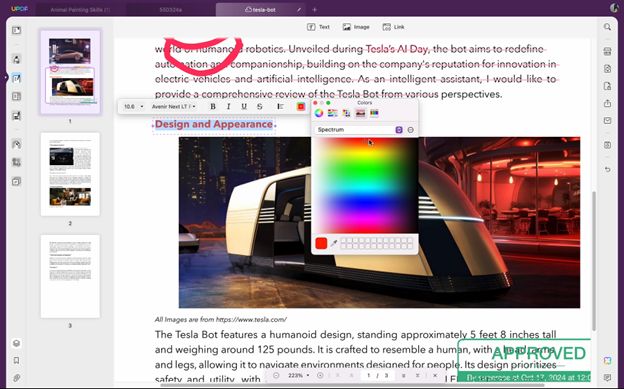Select the Image Palettes tab in Colors window
The height and width of the screenshot is (389, 624).
click(x=361, y=113)
